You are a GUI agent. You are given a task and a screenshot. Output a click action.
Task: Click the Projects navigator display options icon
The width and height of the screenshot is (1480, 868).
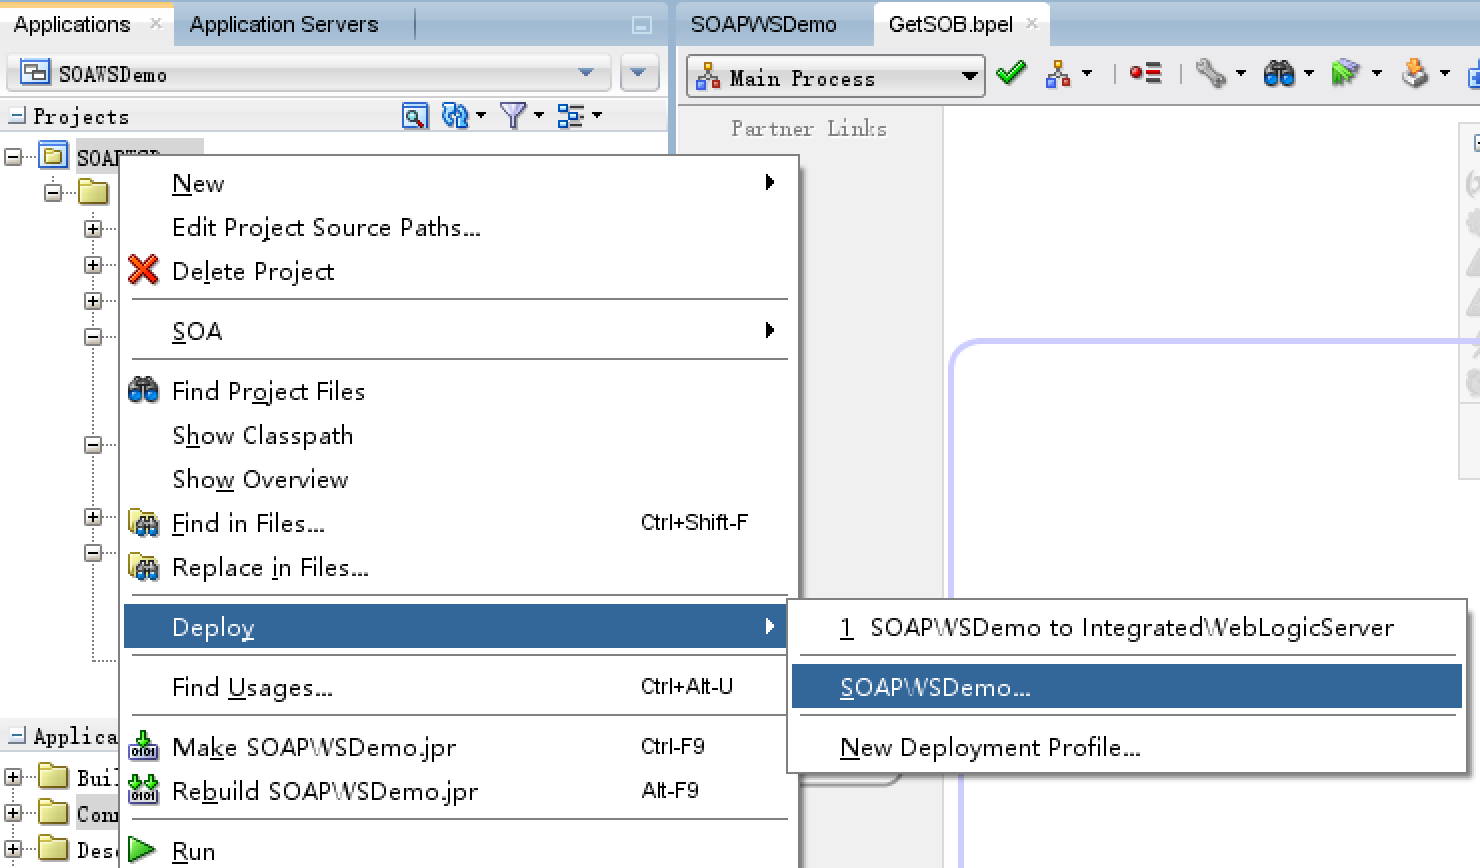coord(570,116)
